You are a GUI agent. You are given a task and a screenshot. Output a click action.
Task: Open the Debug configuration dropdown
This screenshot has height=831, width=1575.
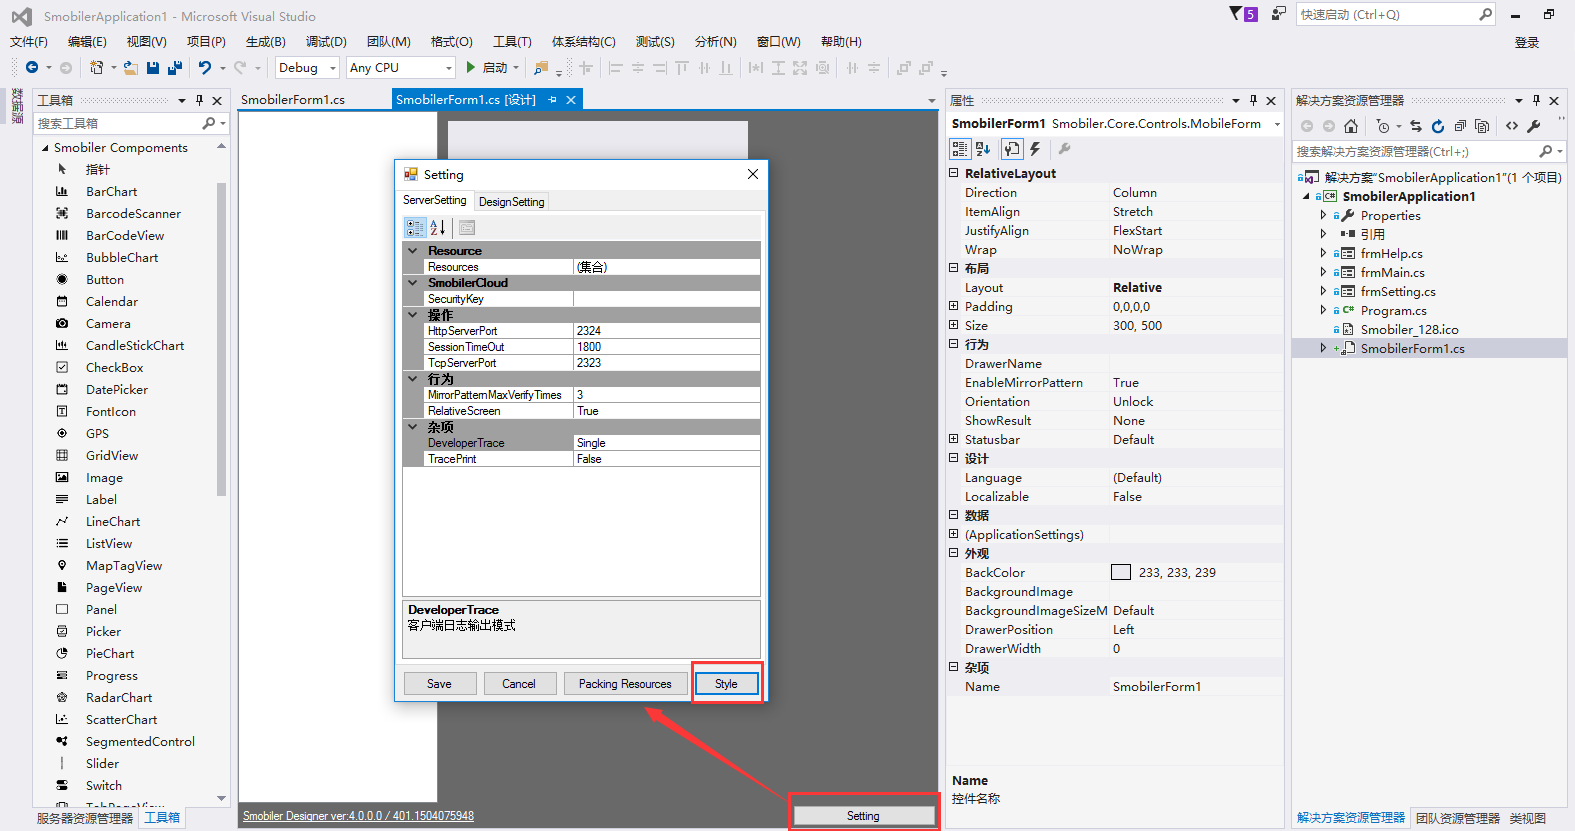click(333, 68)
